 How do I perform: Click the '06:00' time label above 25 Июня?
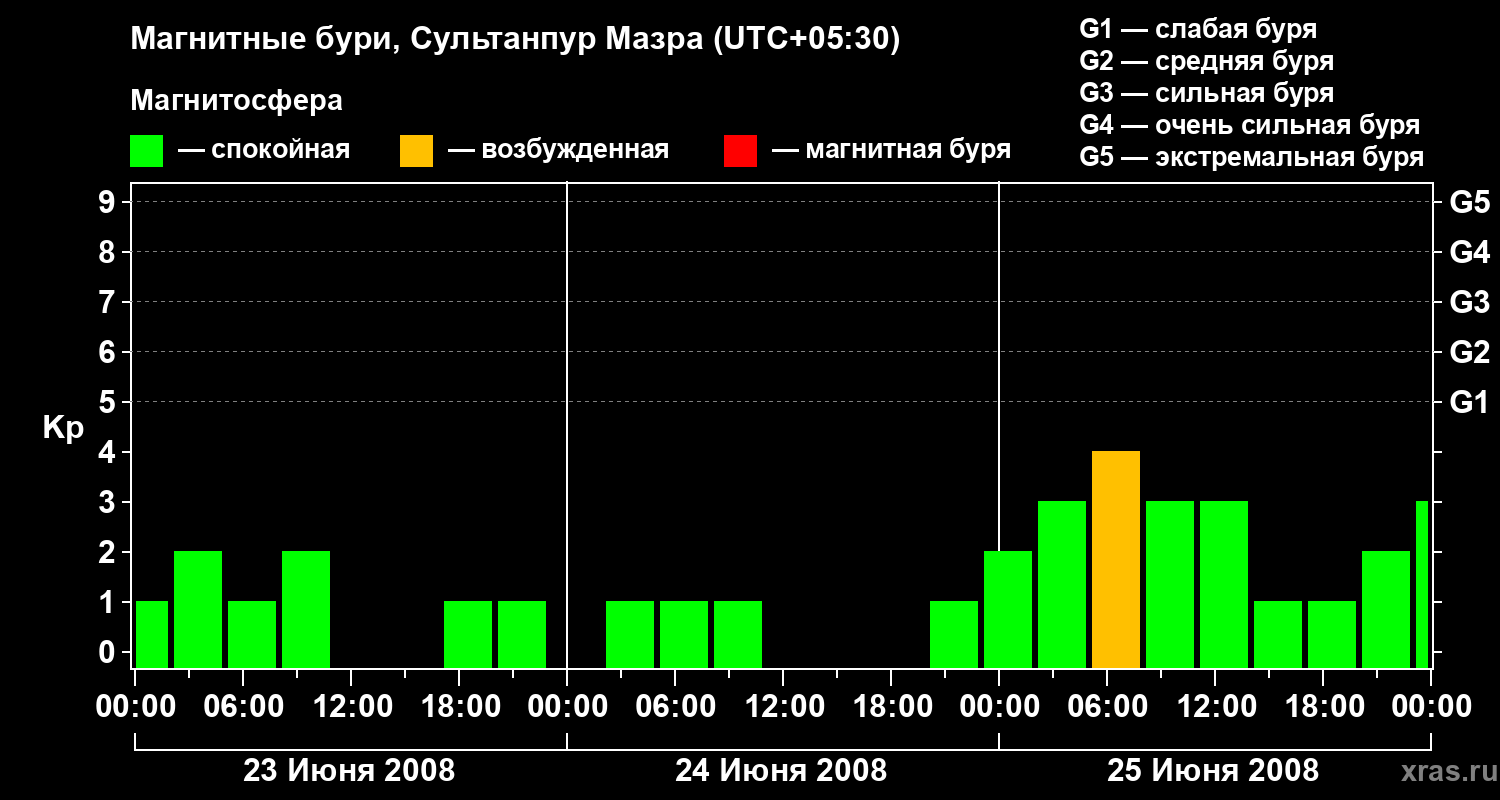[1107, 708]
